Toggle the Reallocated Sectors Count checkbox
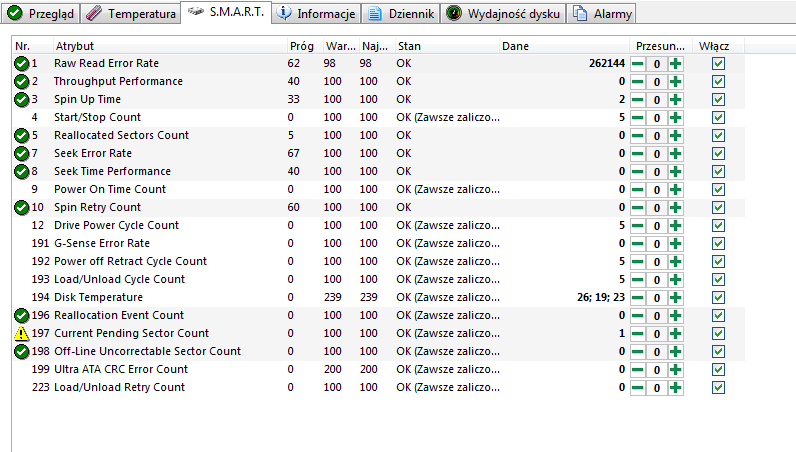This screenshot has height=452, width=796. click(x=718, y=136)
